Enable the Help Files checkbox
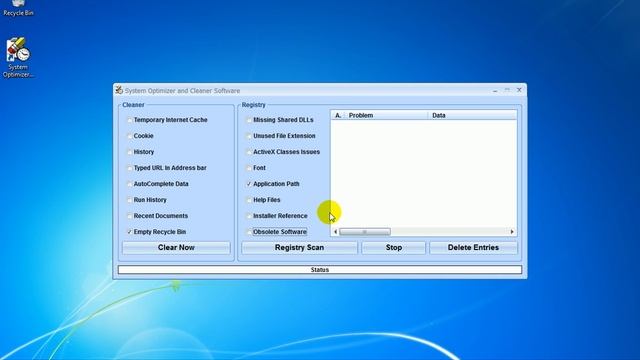Viewport: 640px width, 360px height. [x=249, y=200]
